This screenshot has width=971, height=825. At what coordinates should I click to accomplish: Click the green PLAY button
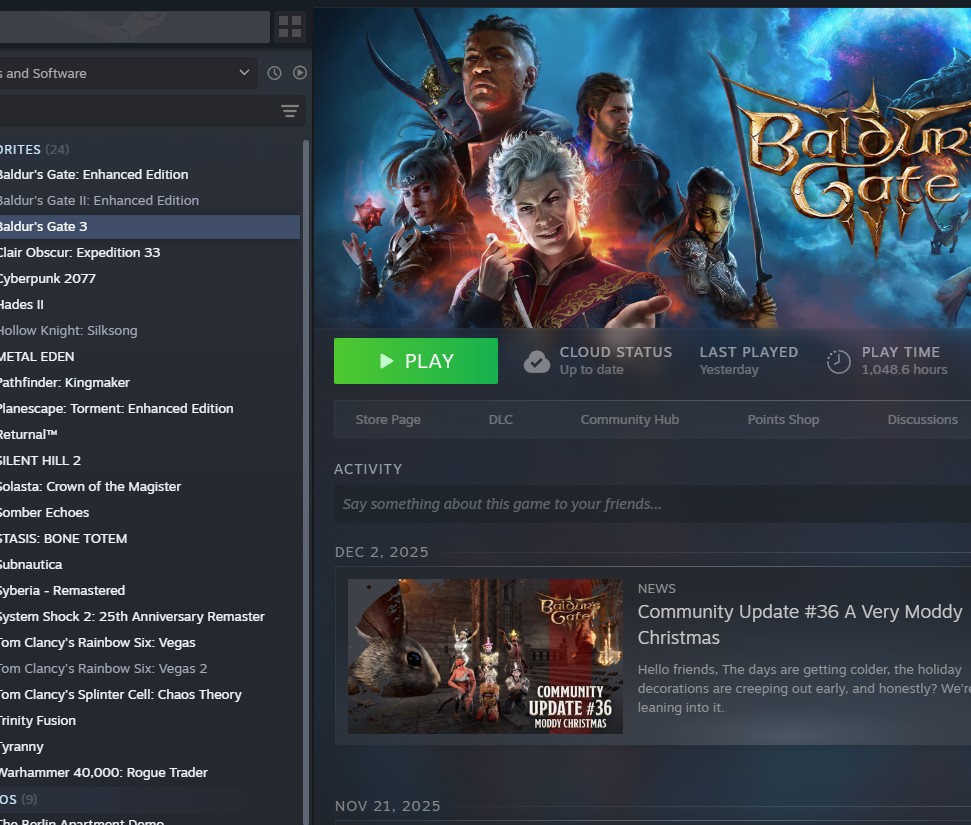[x=416, y=361]
